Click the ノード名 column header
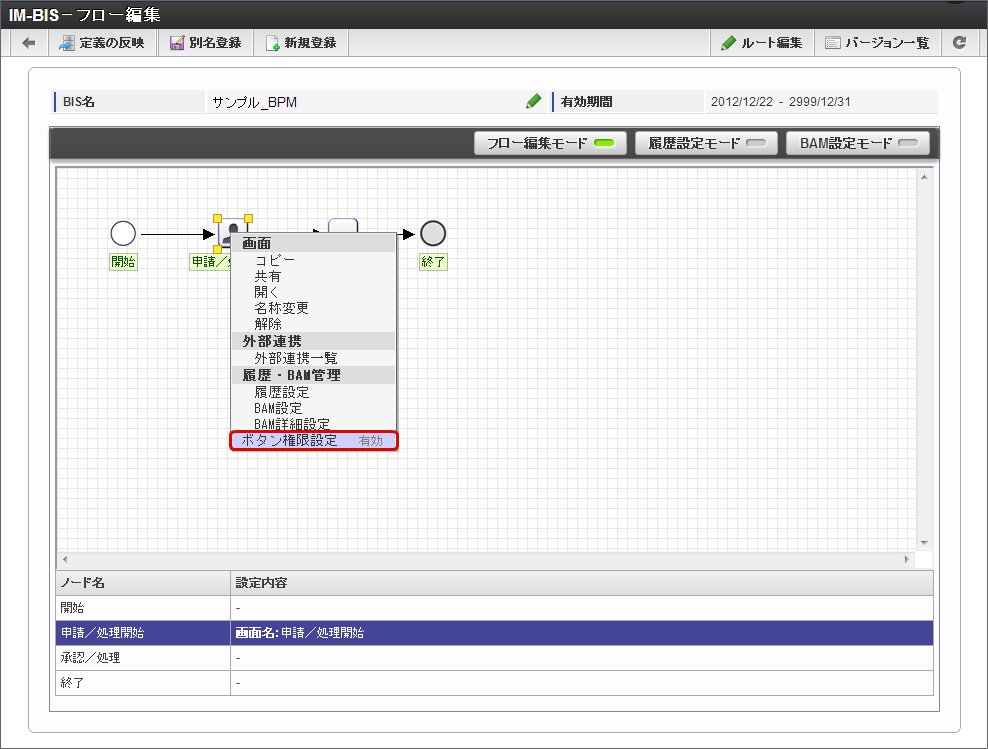 tap(143, 583)
